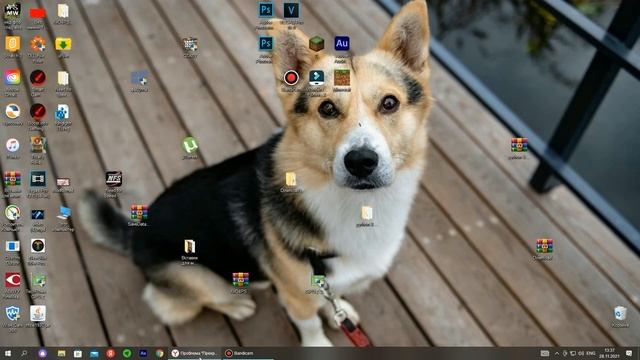Viewport: 640px width, 360px height.
Task: Launch the red eye ABBYY icon
Action: (x=13, y=280)
